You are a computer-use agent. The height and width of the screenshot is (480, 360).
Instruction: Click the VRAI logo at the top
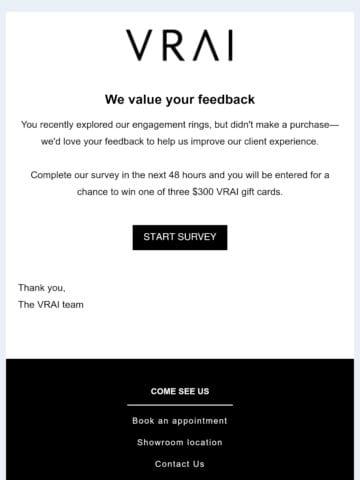180,45
